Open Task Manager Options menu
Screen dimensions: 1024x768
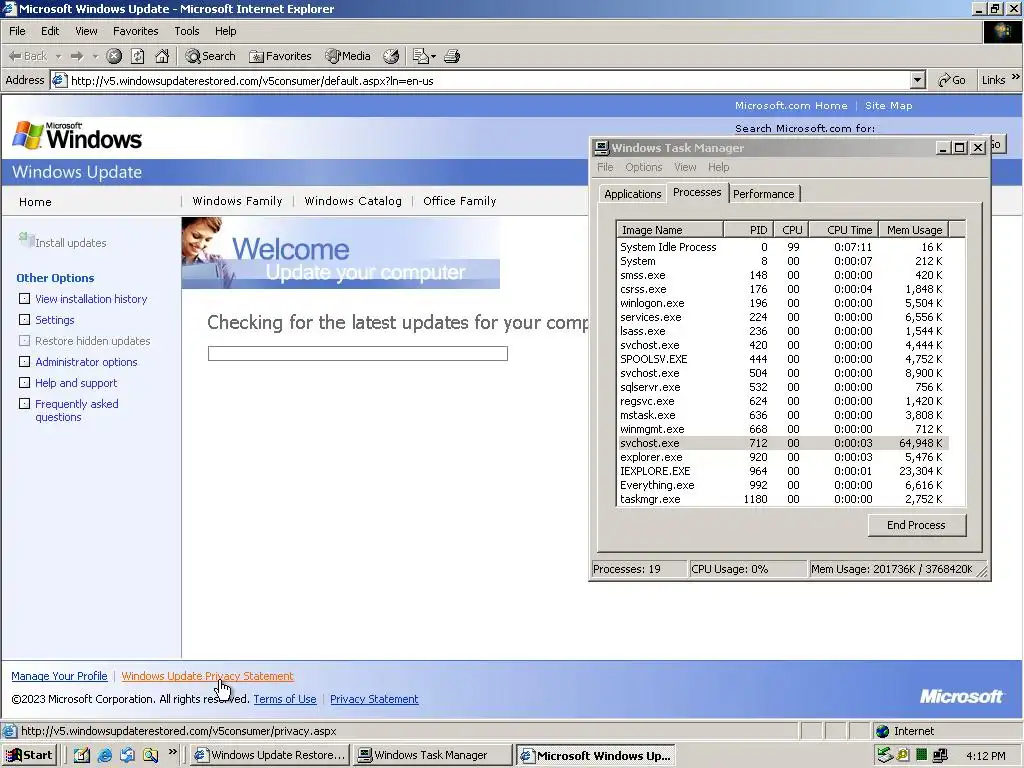[643, 167]
